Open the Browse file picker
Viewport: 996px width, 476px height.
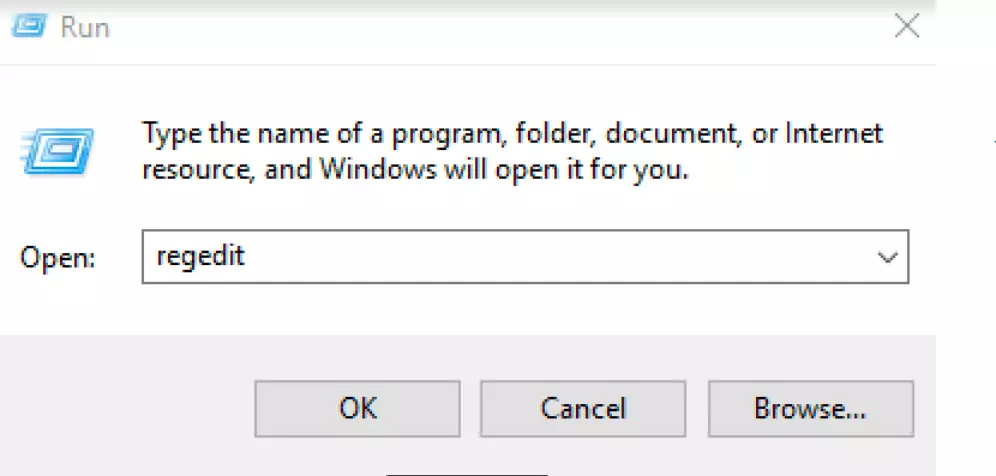pyautogui.click(x=810, y=408)
